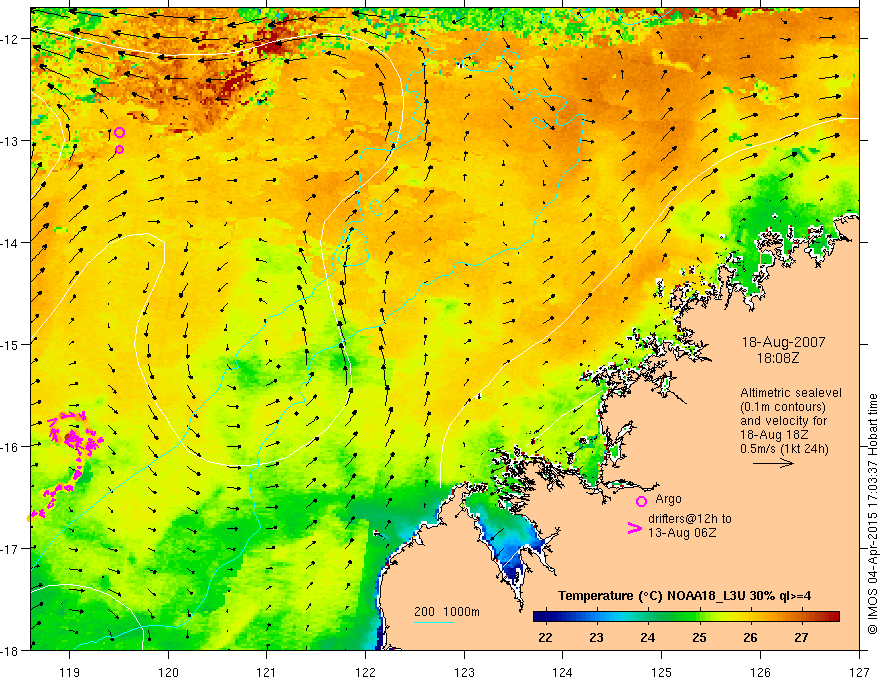Click the '0.5m/s (1kt 24h)' text
The width and height of the screenshot is (880, 680).
pyautogui.click(x=784, y=448)
